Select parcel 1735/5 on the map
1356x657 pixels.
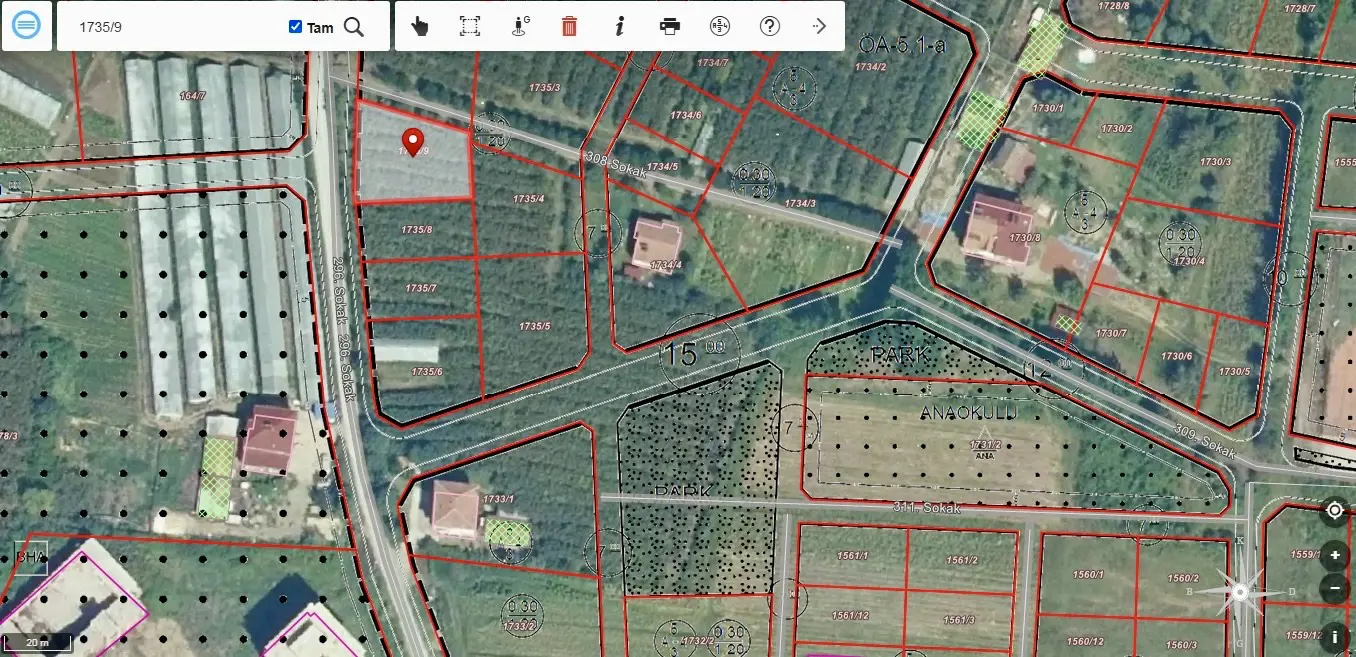[534, 326]
